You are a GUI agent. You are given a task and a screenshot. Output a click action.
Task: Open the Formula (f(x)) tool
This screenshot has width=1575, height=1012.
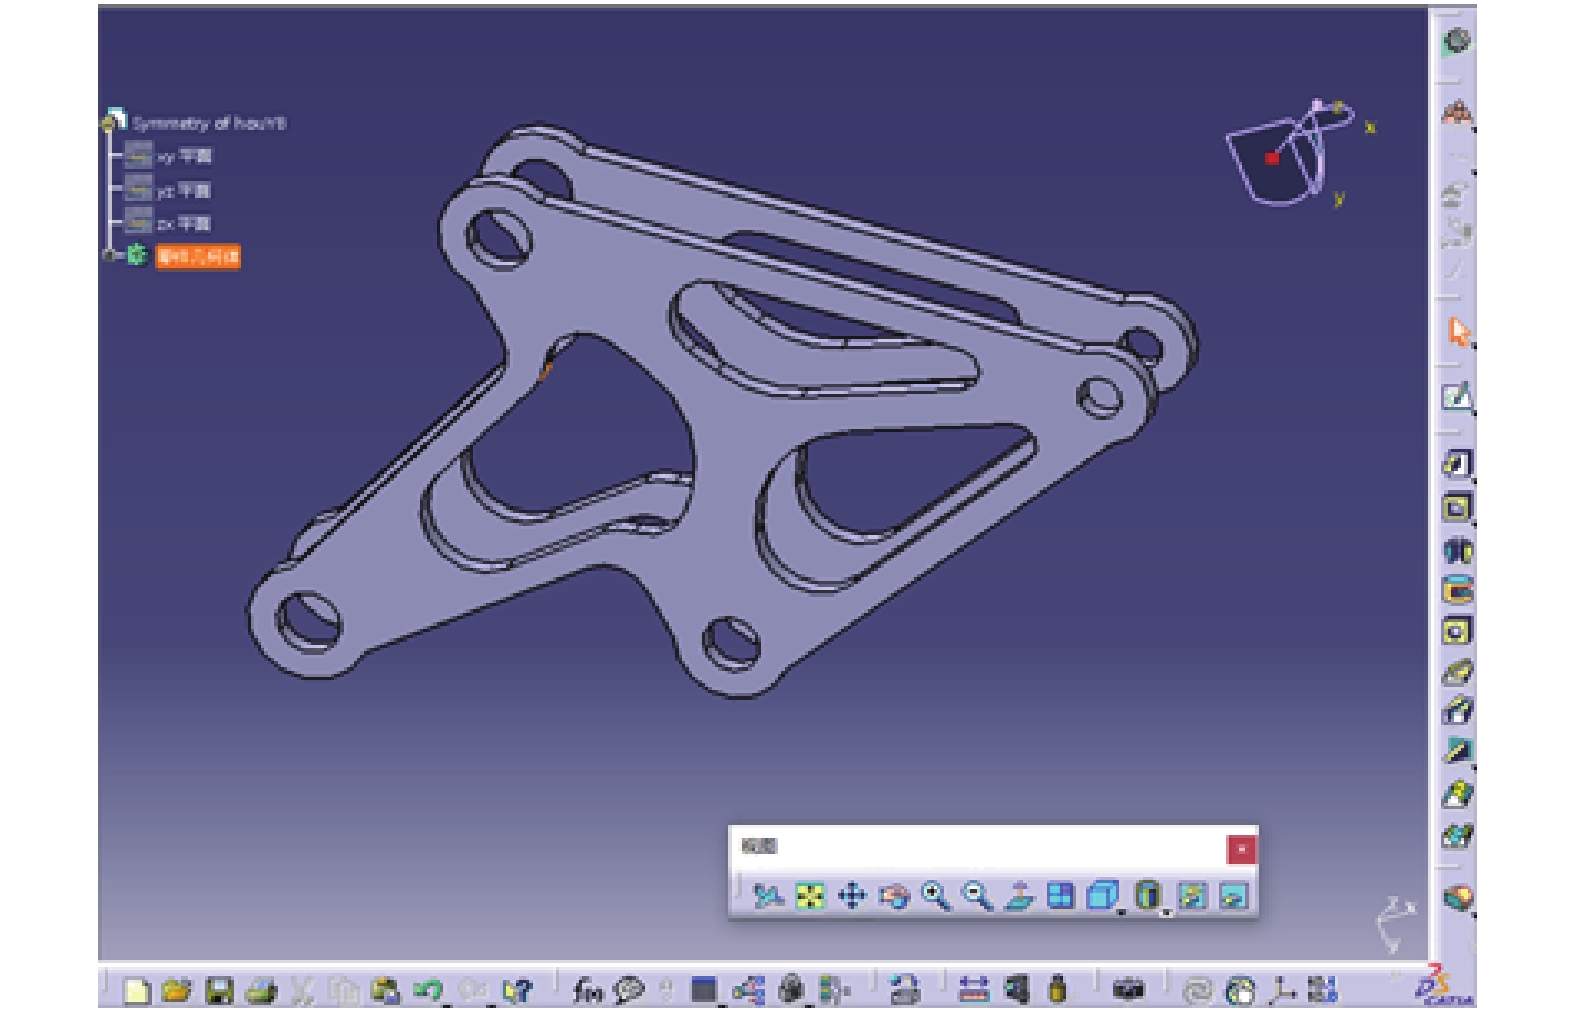(x=587, y=990)
